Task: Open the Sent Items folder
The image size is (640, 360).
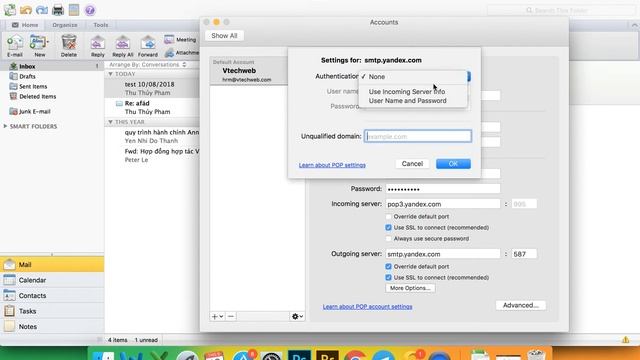Action: point(33,87)
